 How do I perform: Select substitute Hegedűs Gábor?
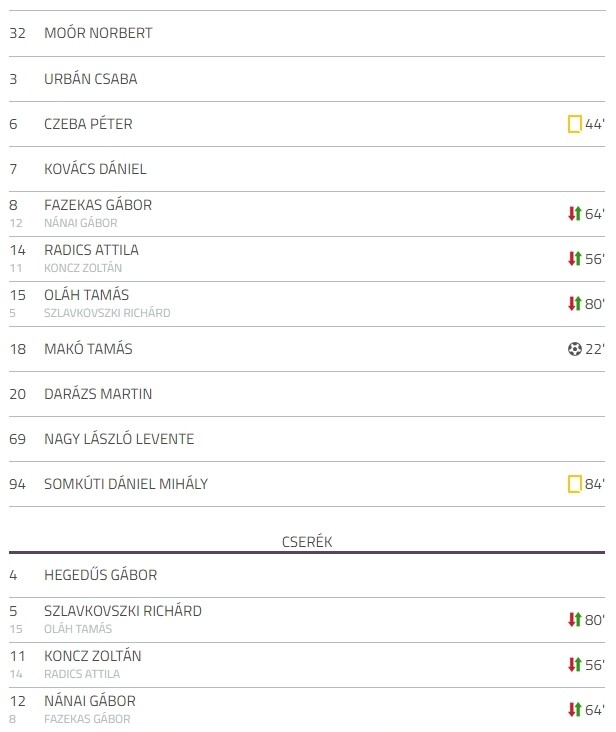[x=100, y=575]
